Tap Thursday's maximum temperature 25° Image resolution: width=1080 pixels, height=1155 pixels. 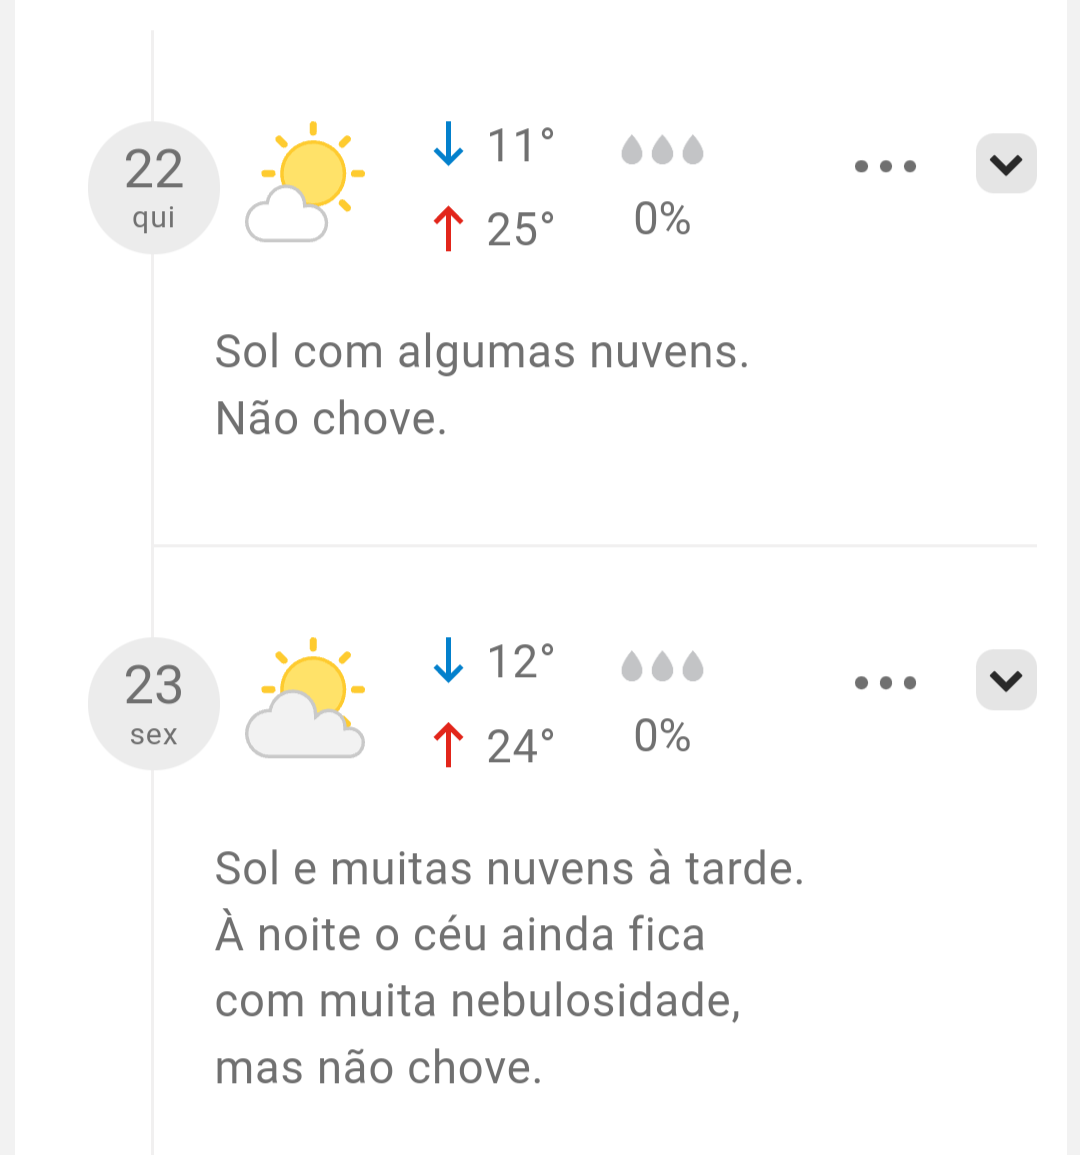pyautogui.click(x=520, y=229)
